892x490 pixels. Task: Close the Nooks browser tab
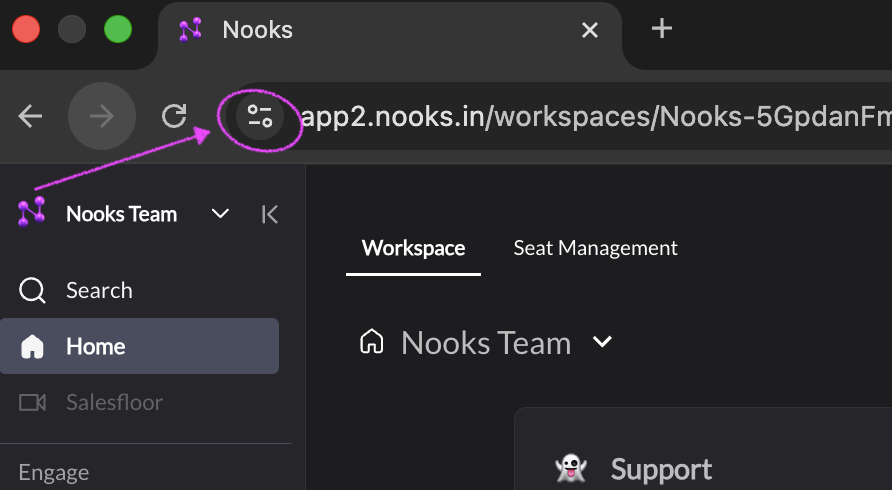point(590,30)
